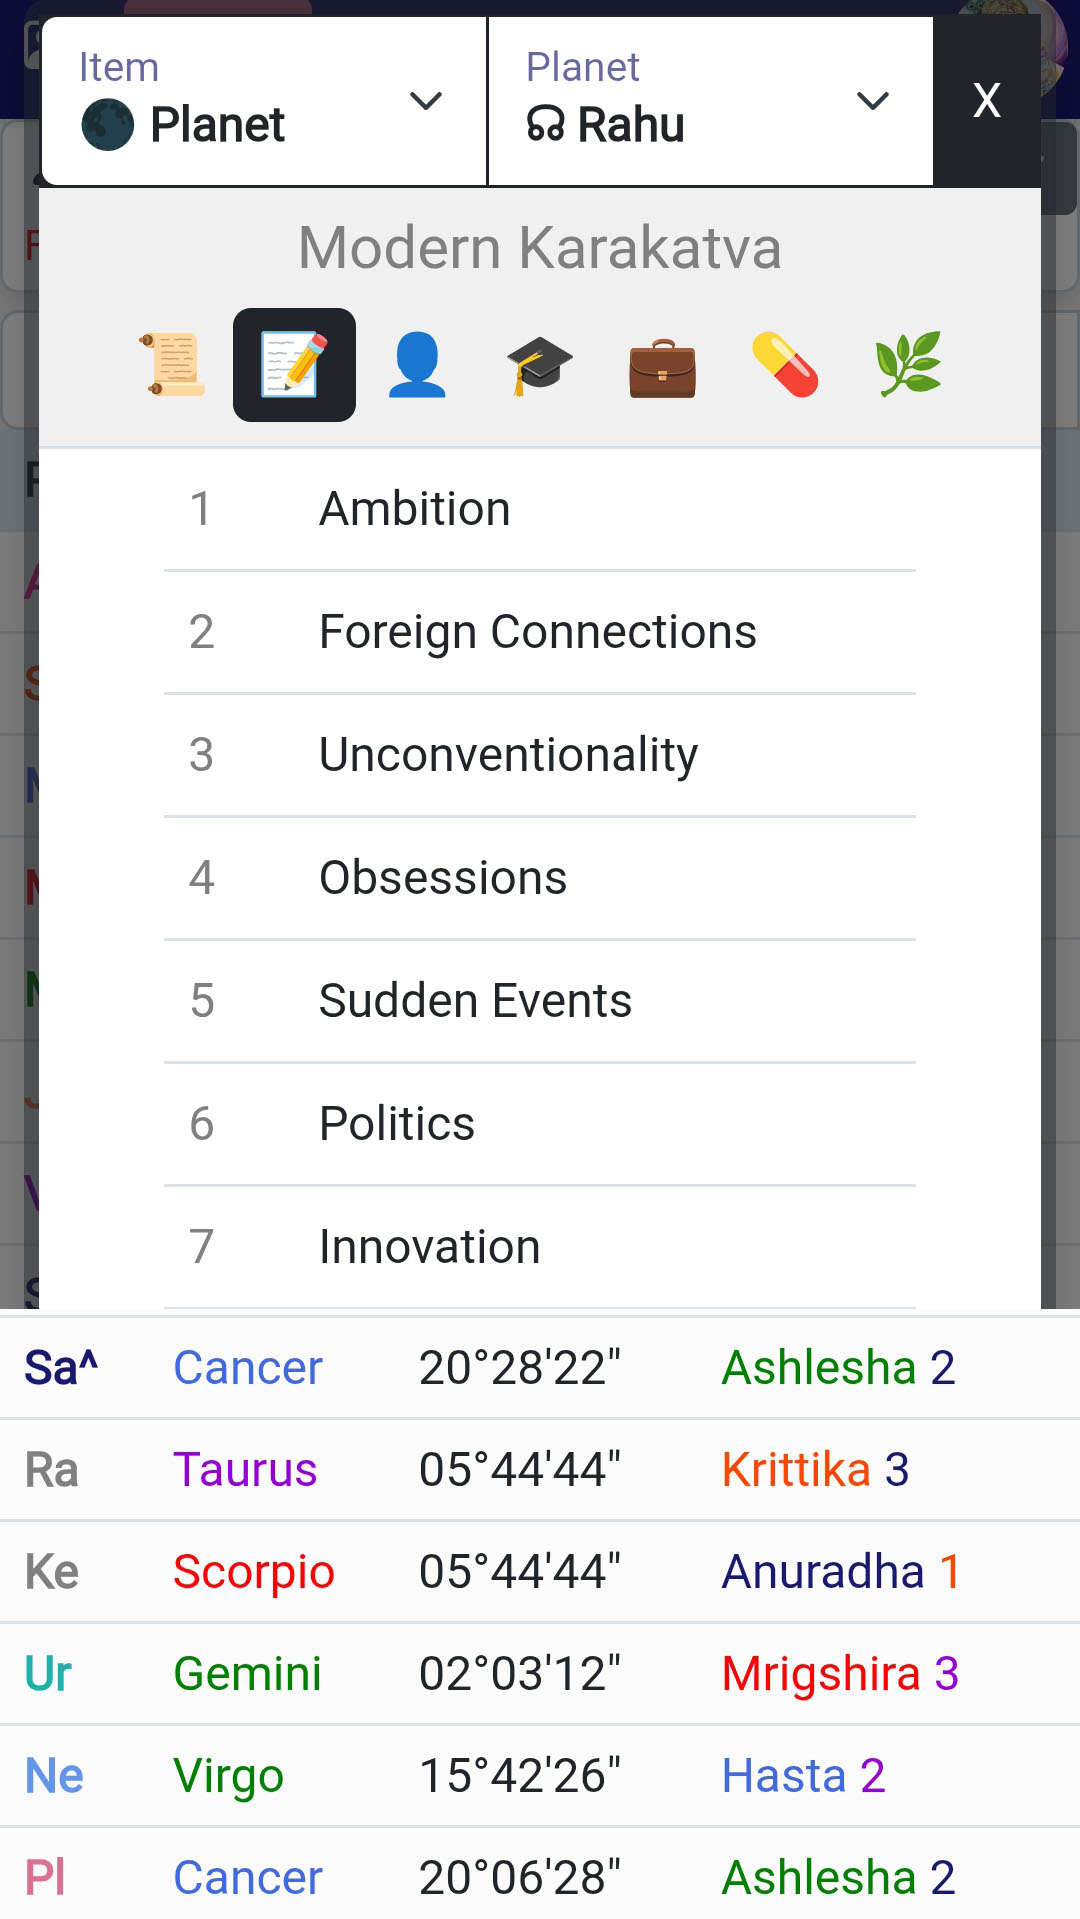The width and height of the screenshot is (1080, 1919).
Task: Select the herb leaf icon
Action: coord(908,365)
